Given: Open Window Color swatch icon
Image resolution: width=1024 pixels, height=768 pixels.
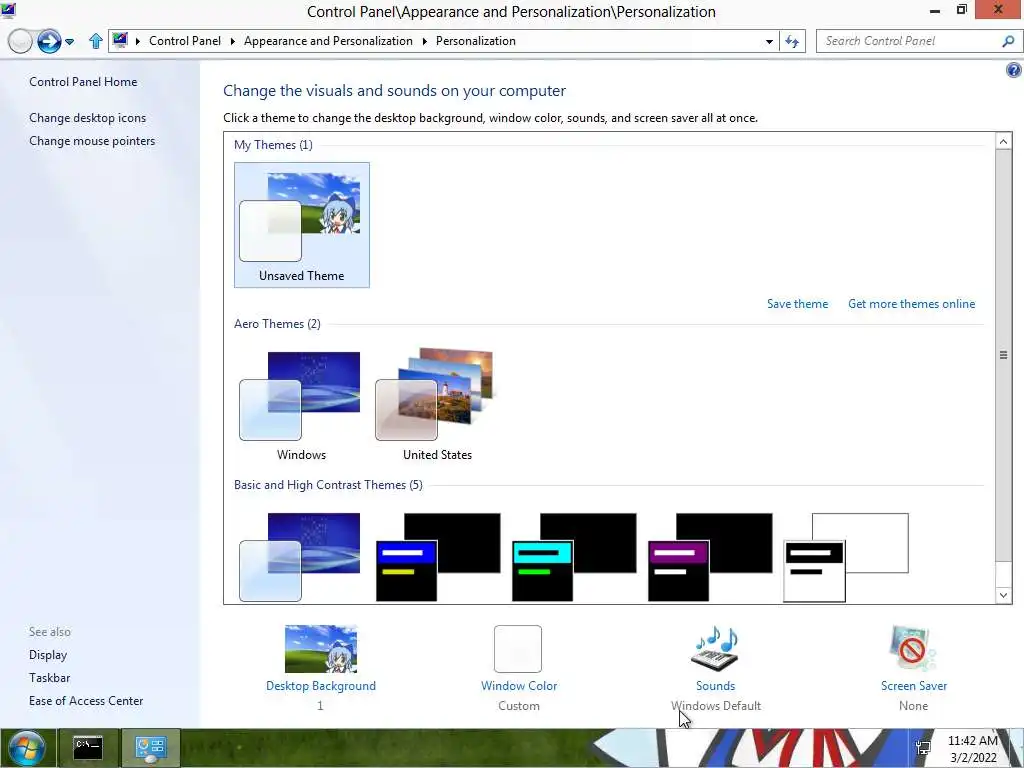Looking at the screenshot, I should (x=518, y=648).
